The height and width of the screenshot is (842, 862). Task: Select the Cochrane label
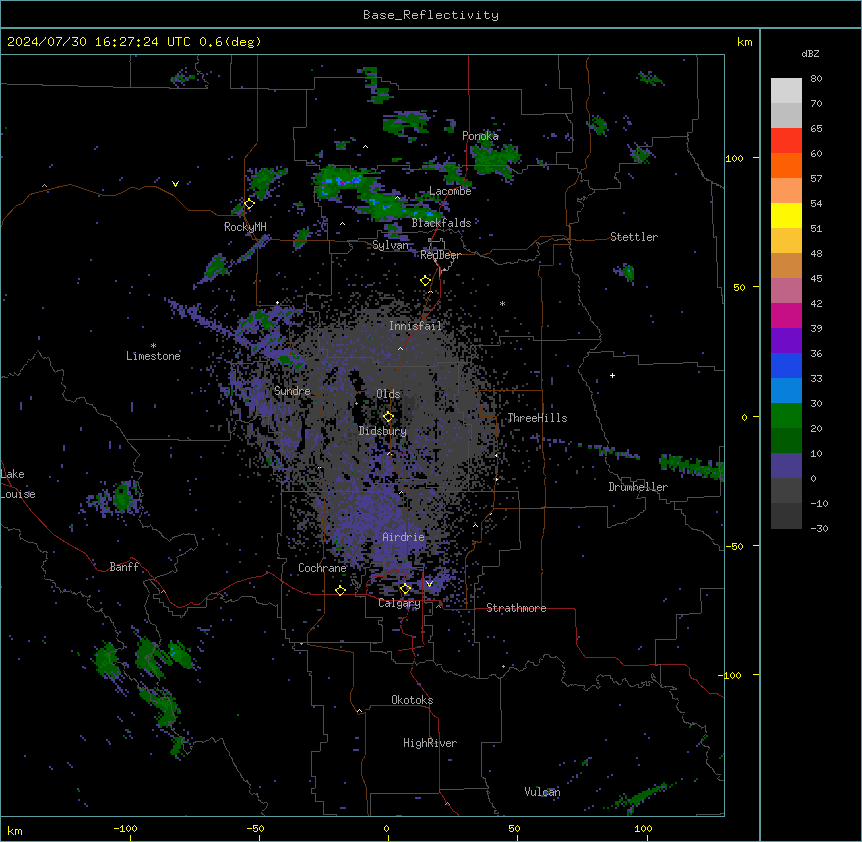(322, 568)
